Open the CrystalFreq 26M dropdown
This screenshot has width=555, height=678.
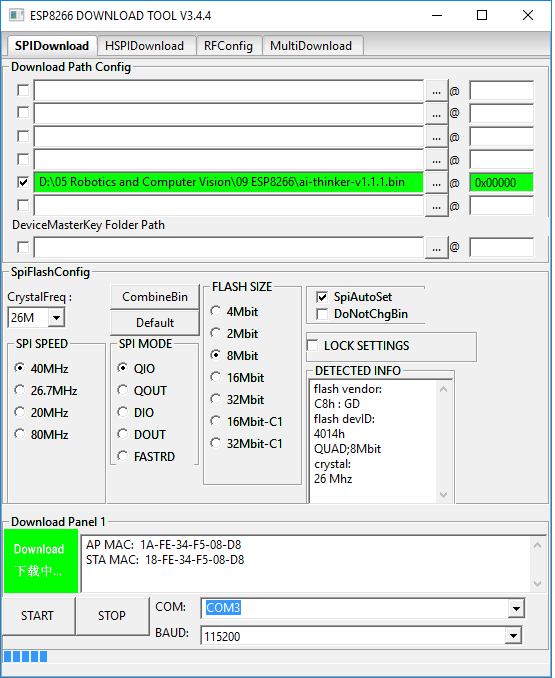pyautogui.click(x=56, y=318)
